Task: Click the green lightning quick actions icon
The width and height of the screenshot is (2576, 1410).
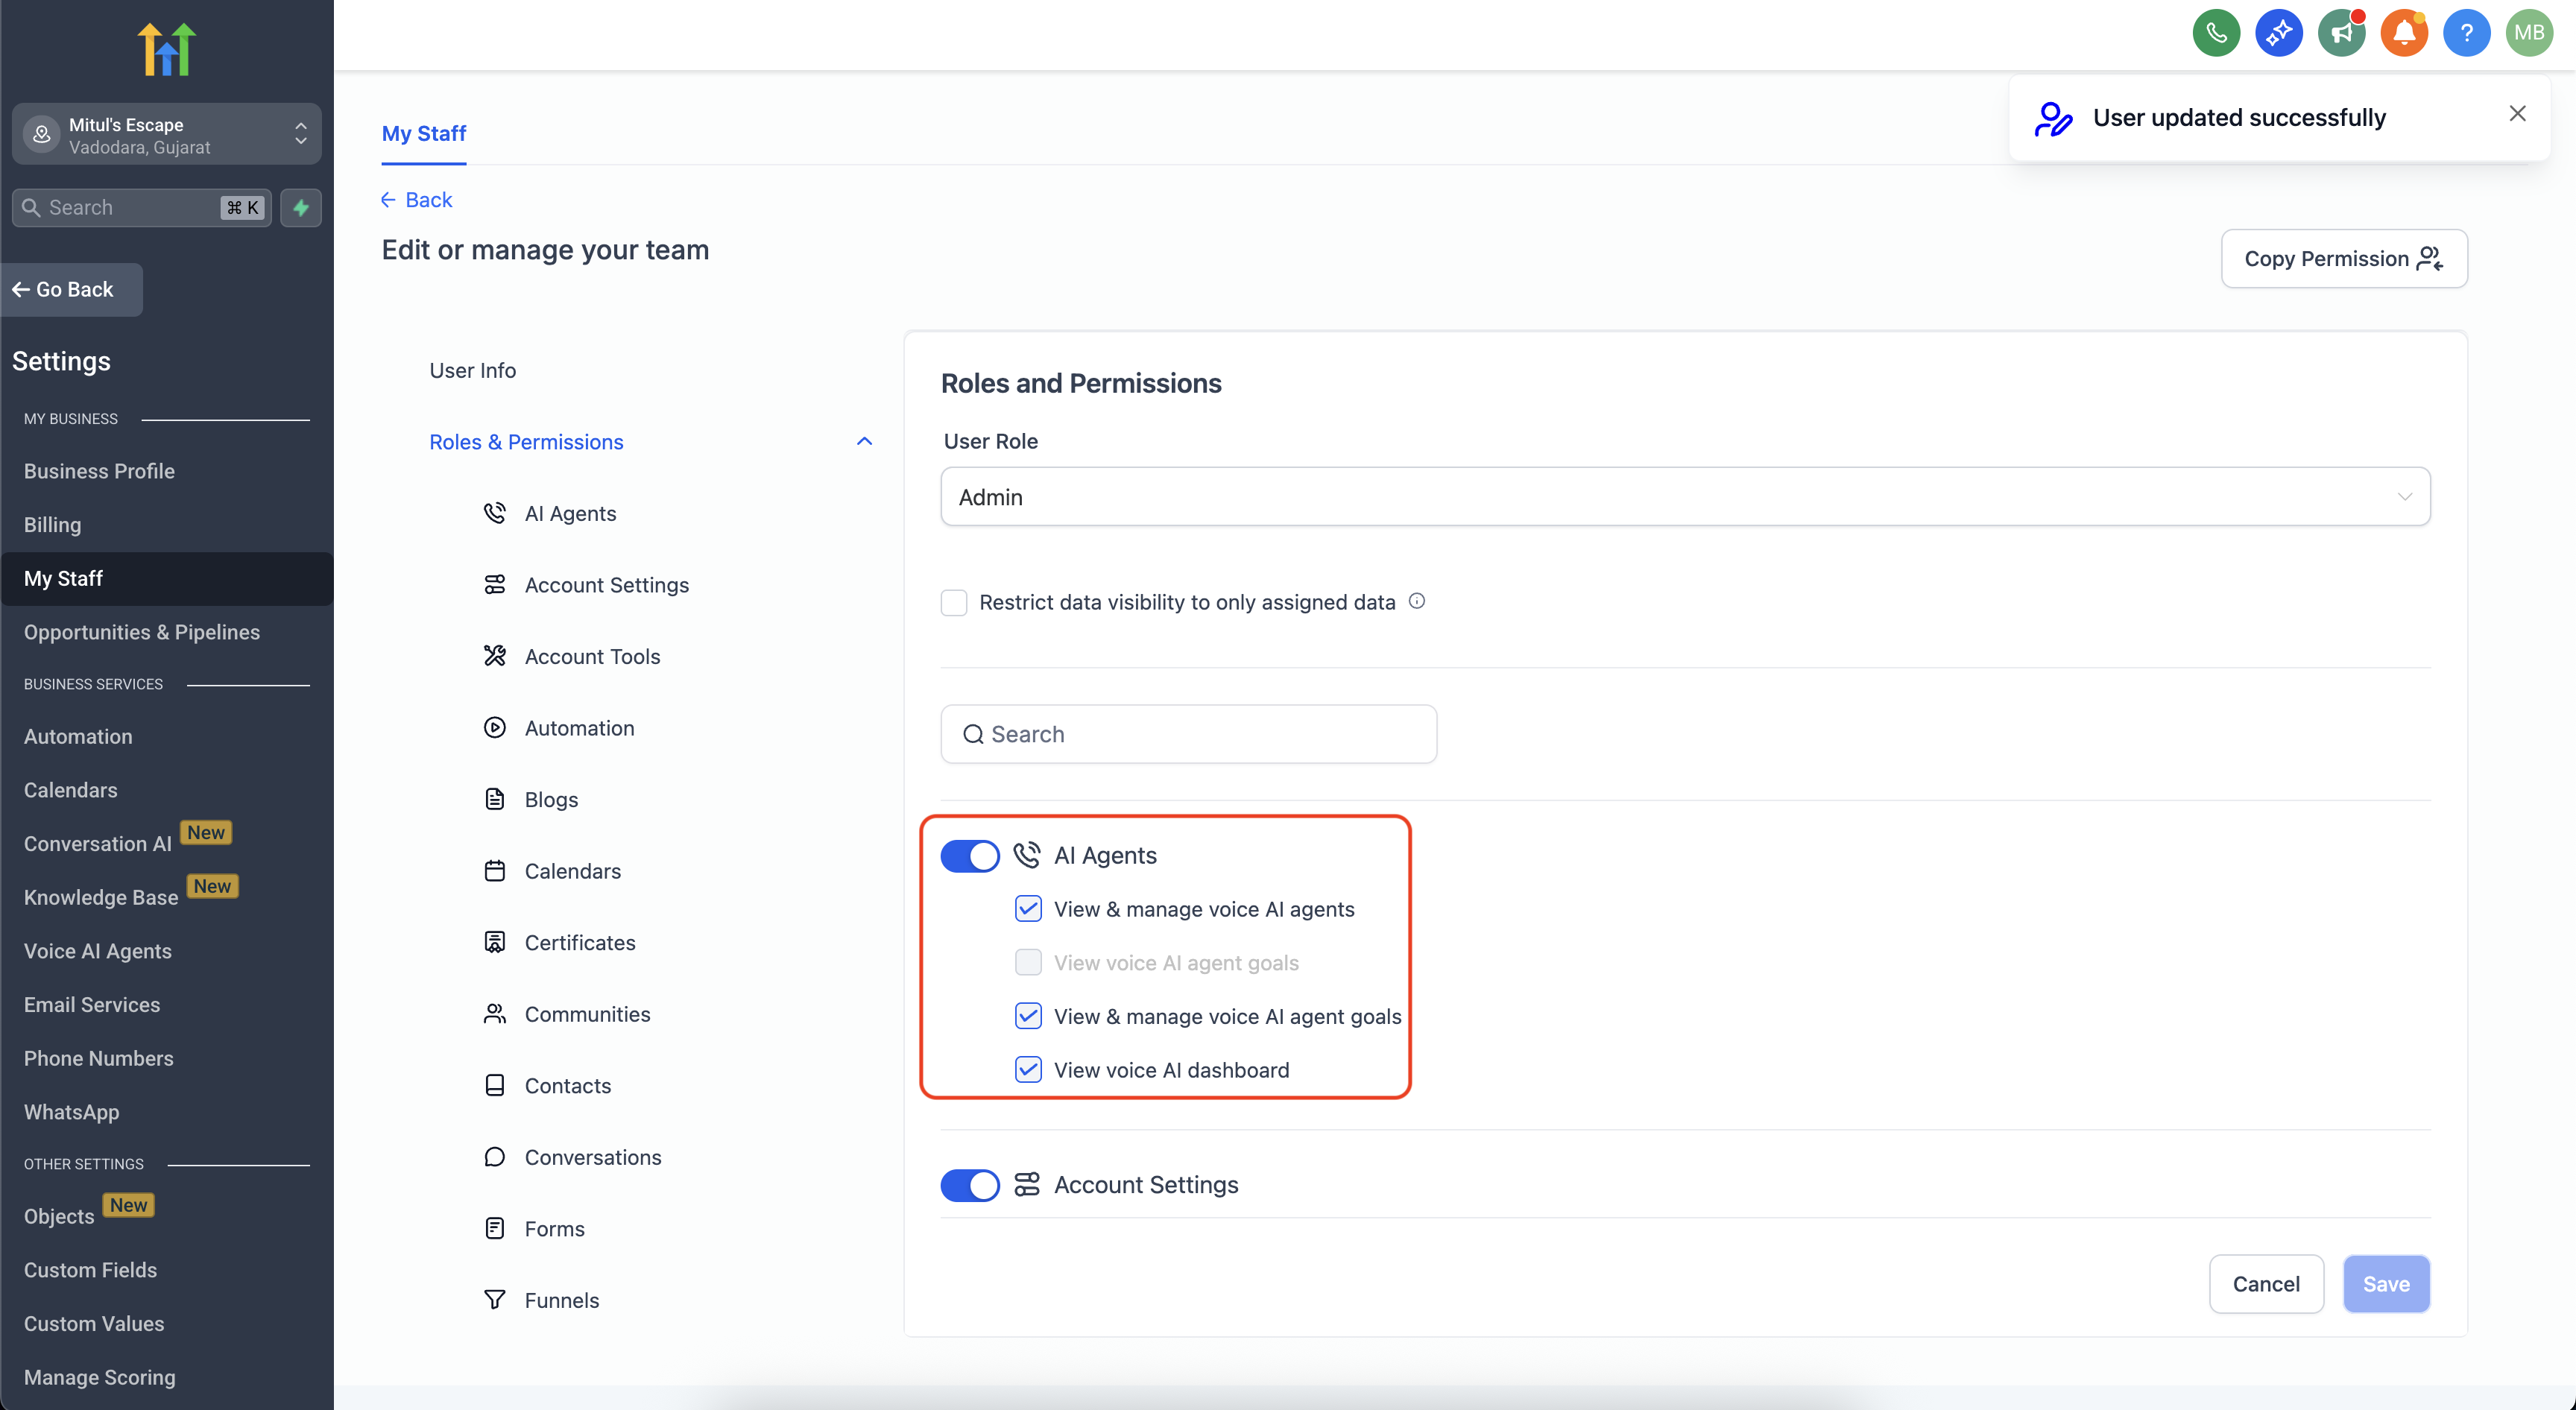Action: click(301, 208)
